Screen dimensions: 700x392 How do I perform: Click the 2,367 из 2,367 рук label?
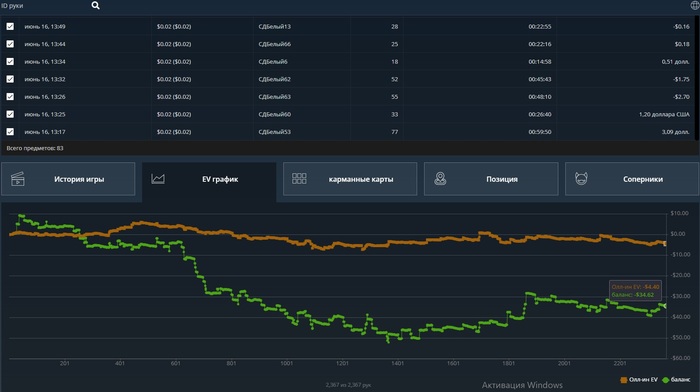pos(348,384)
